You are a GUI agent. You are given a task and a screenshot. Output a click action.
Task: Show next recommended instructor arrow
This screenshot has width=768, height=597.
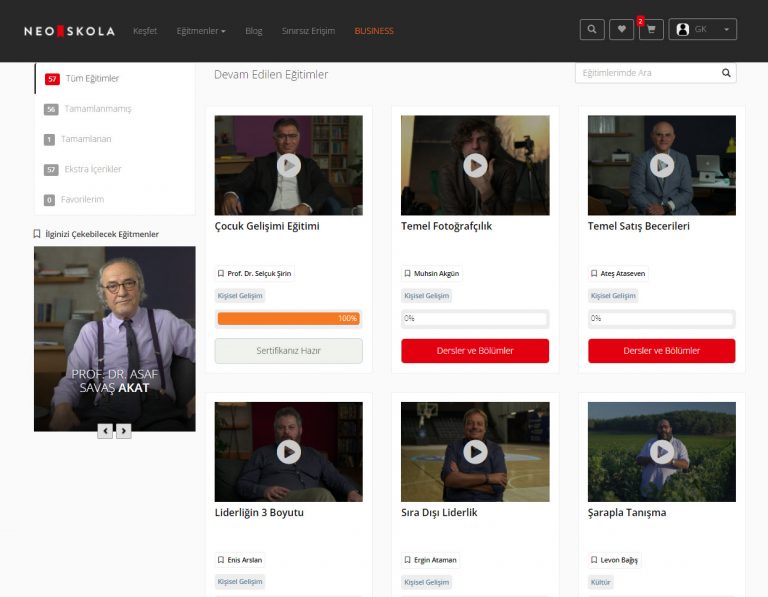point(124,431)
